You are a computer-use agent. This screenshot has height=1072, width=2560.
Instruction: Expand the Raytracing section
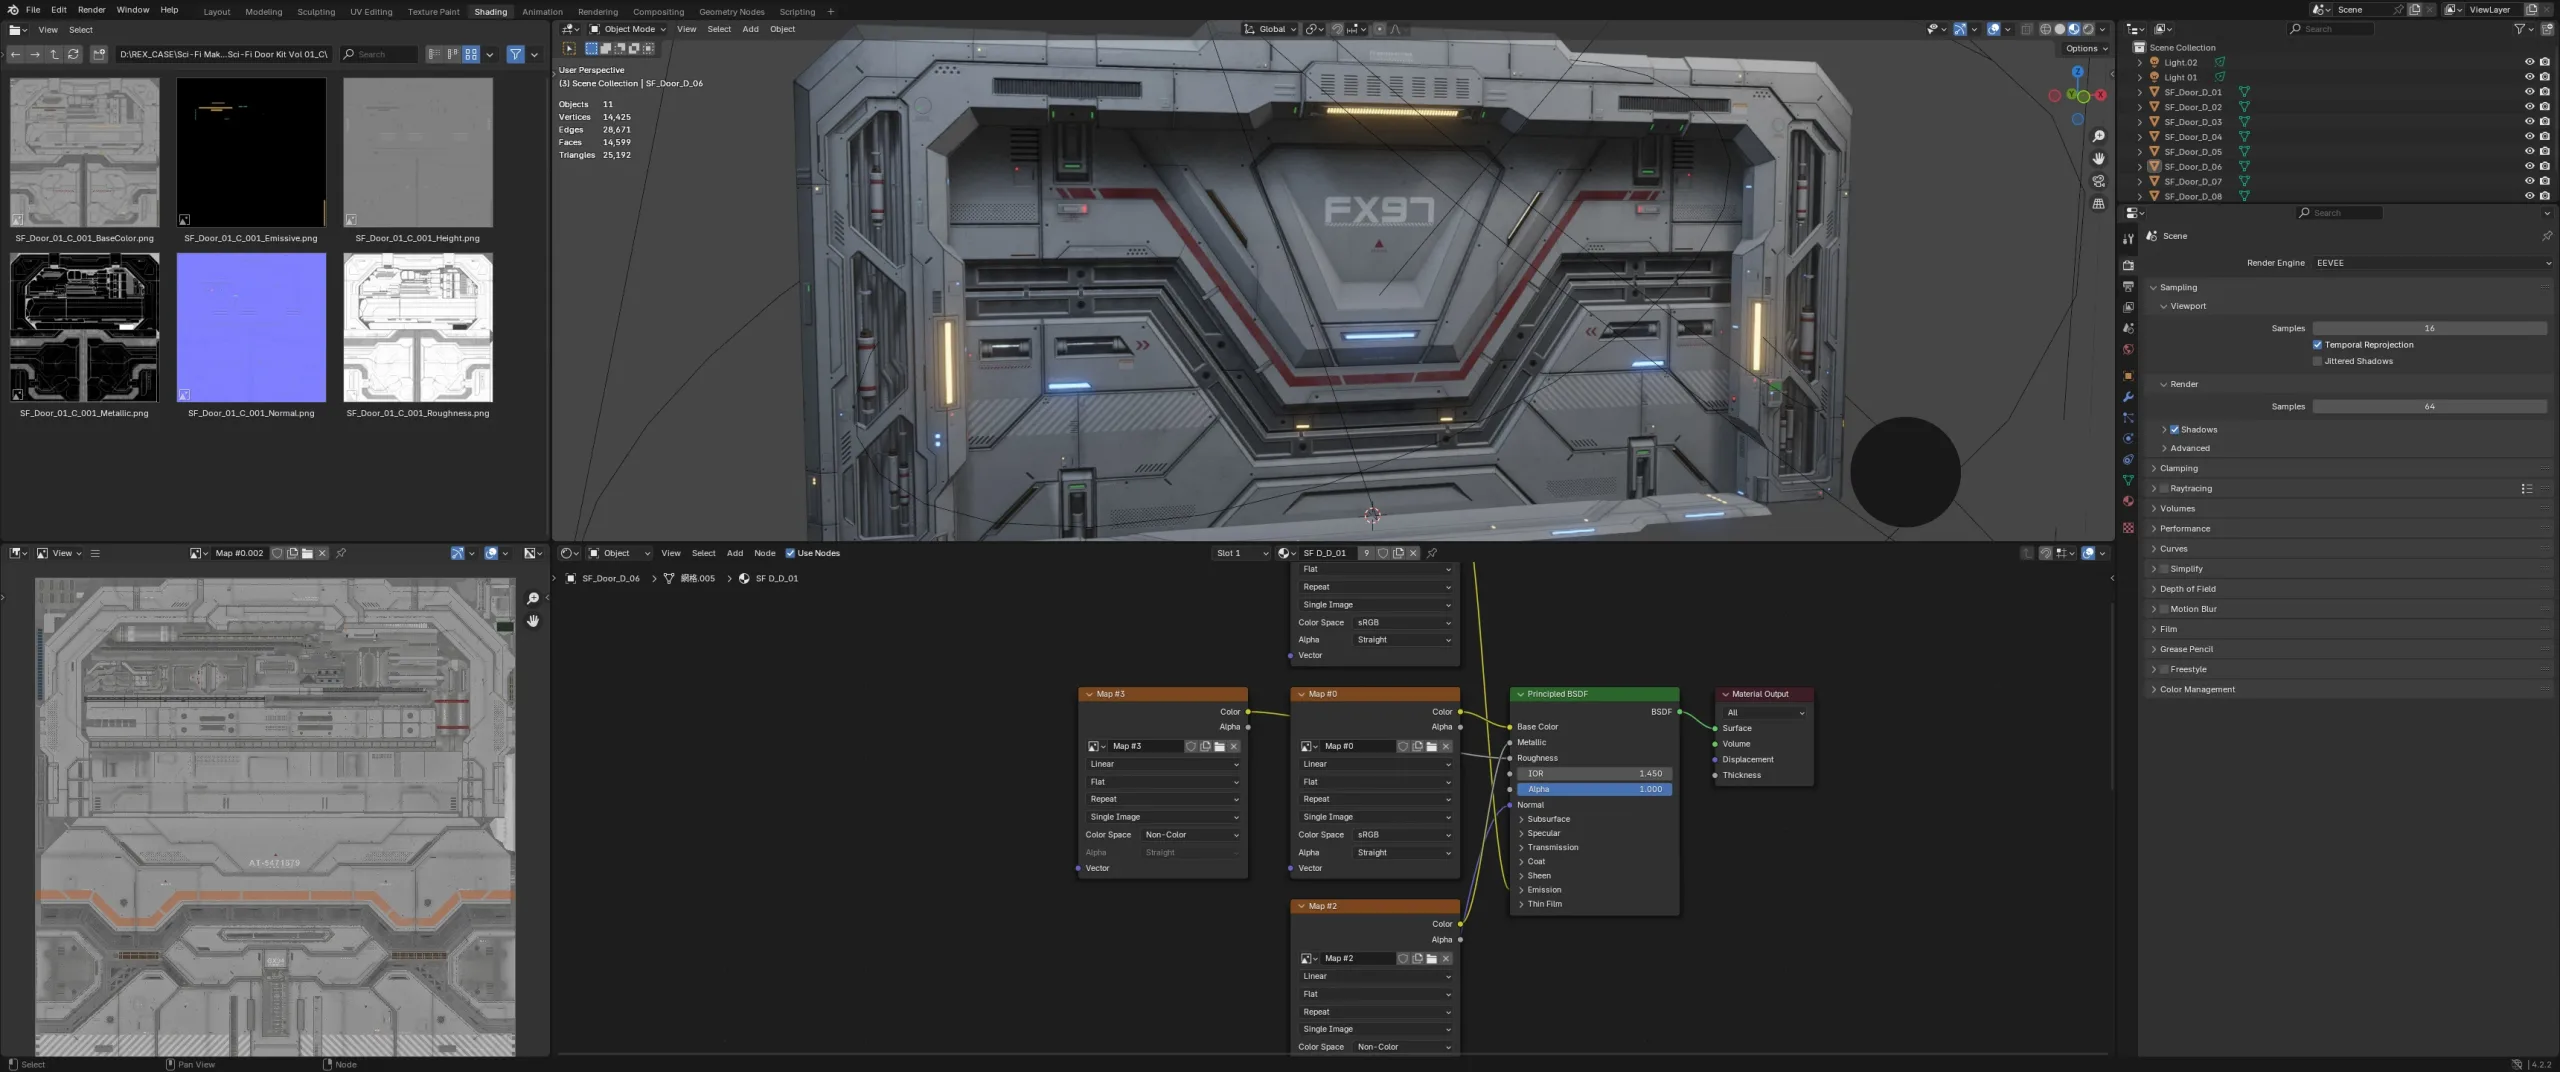(2155, 488)
